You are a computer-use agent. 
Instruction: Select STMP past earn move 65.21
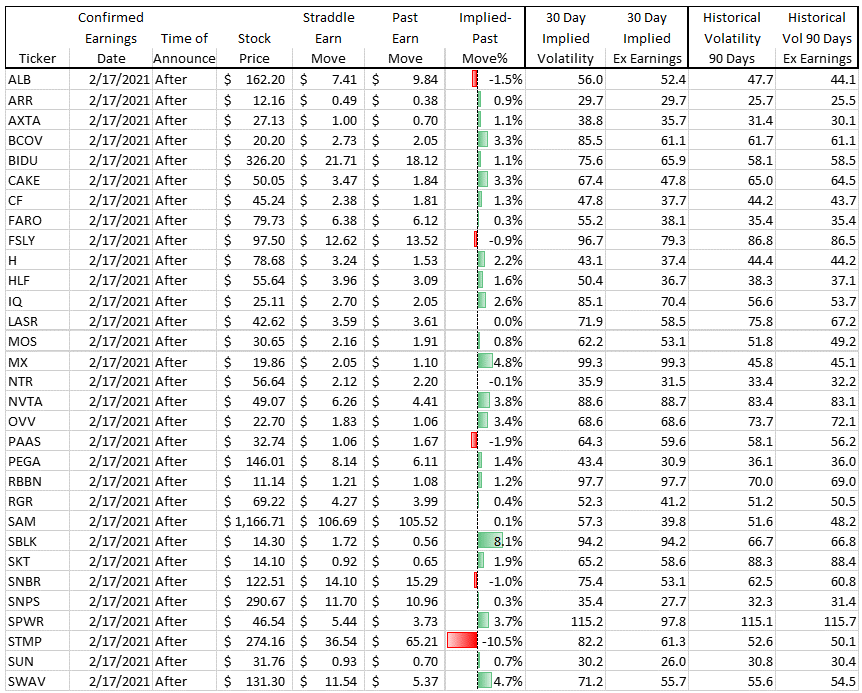pos(405,641)
